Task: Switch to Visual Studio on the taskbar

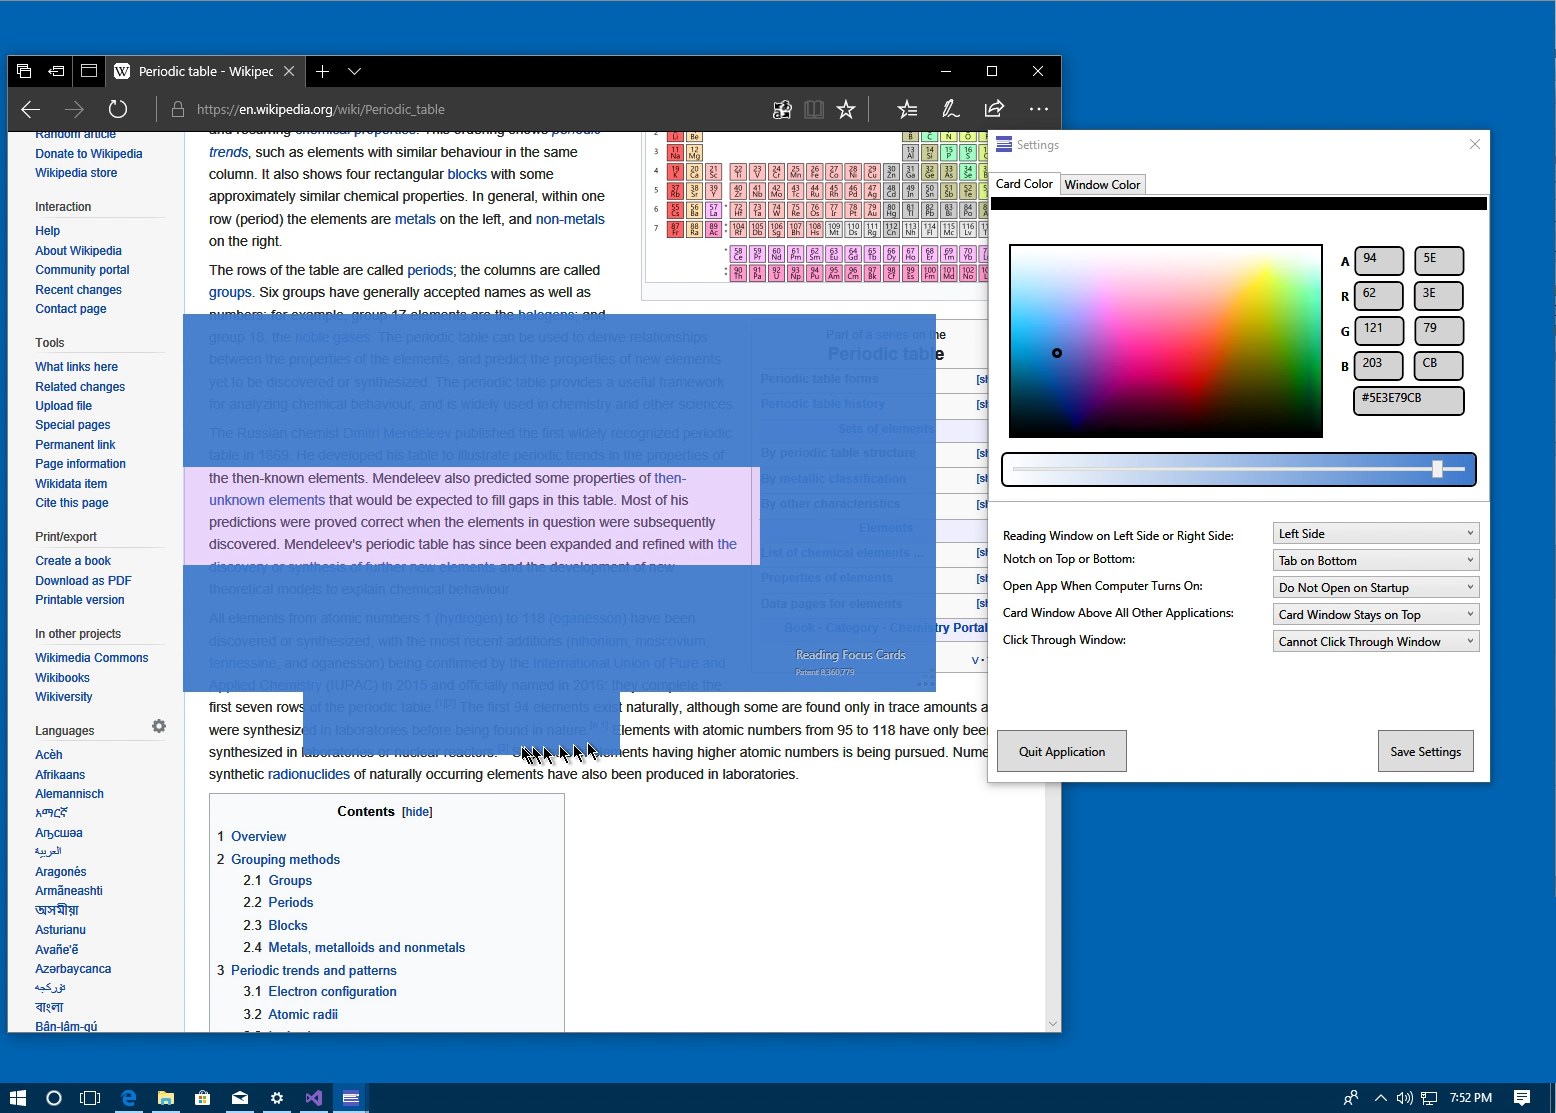Action: [x=314, y=1098]
